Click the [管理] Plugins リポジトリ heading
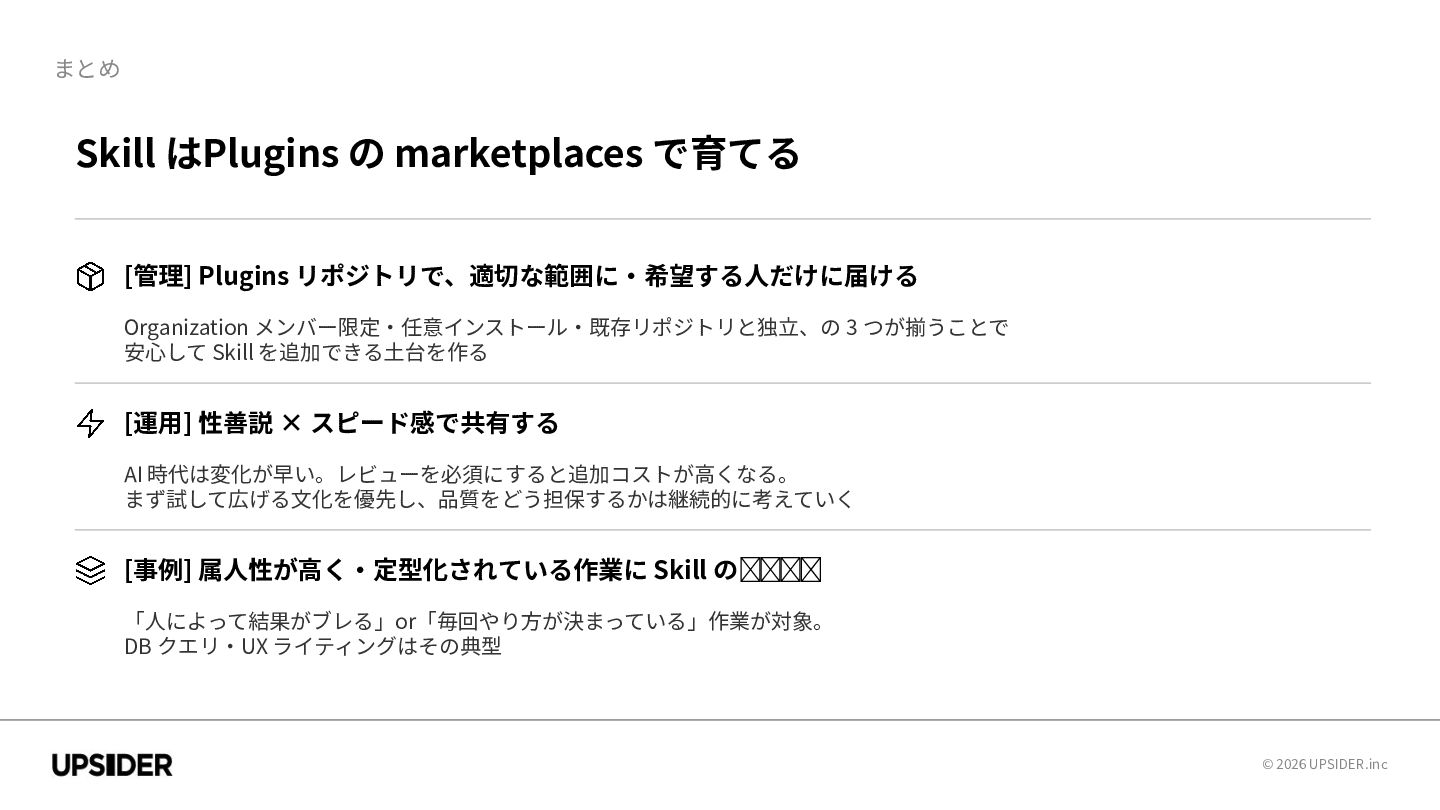Screen dimensions: 1440x810 click(520, 275)
